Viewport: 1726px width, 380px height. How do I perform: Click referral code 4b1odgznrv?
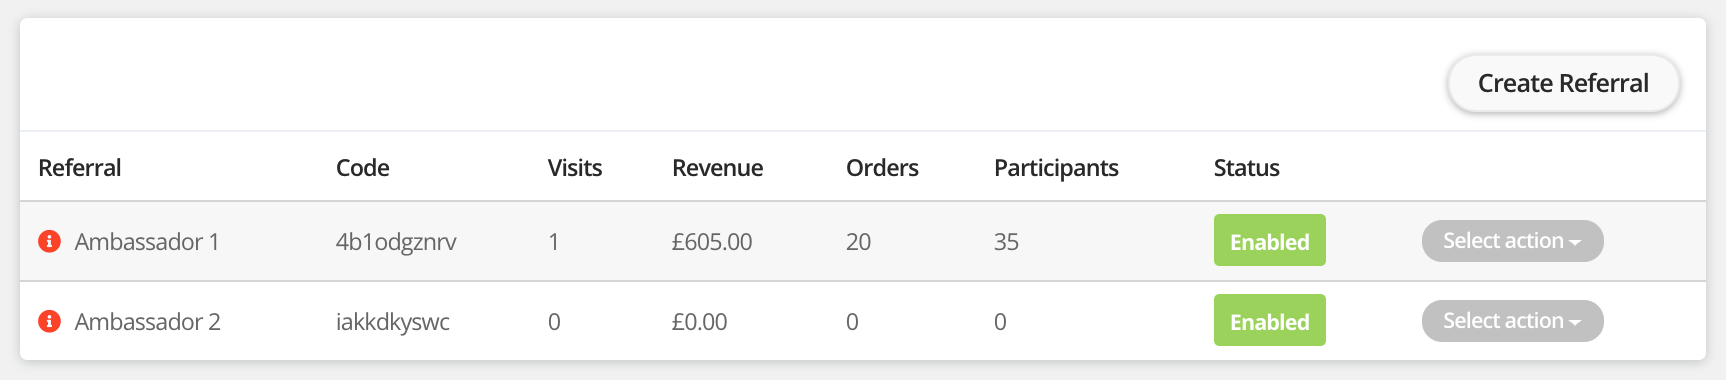[396, 242]
